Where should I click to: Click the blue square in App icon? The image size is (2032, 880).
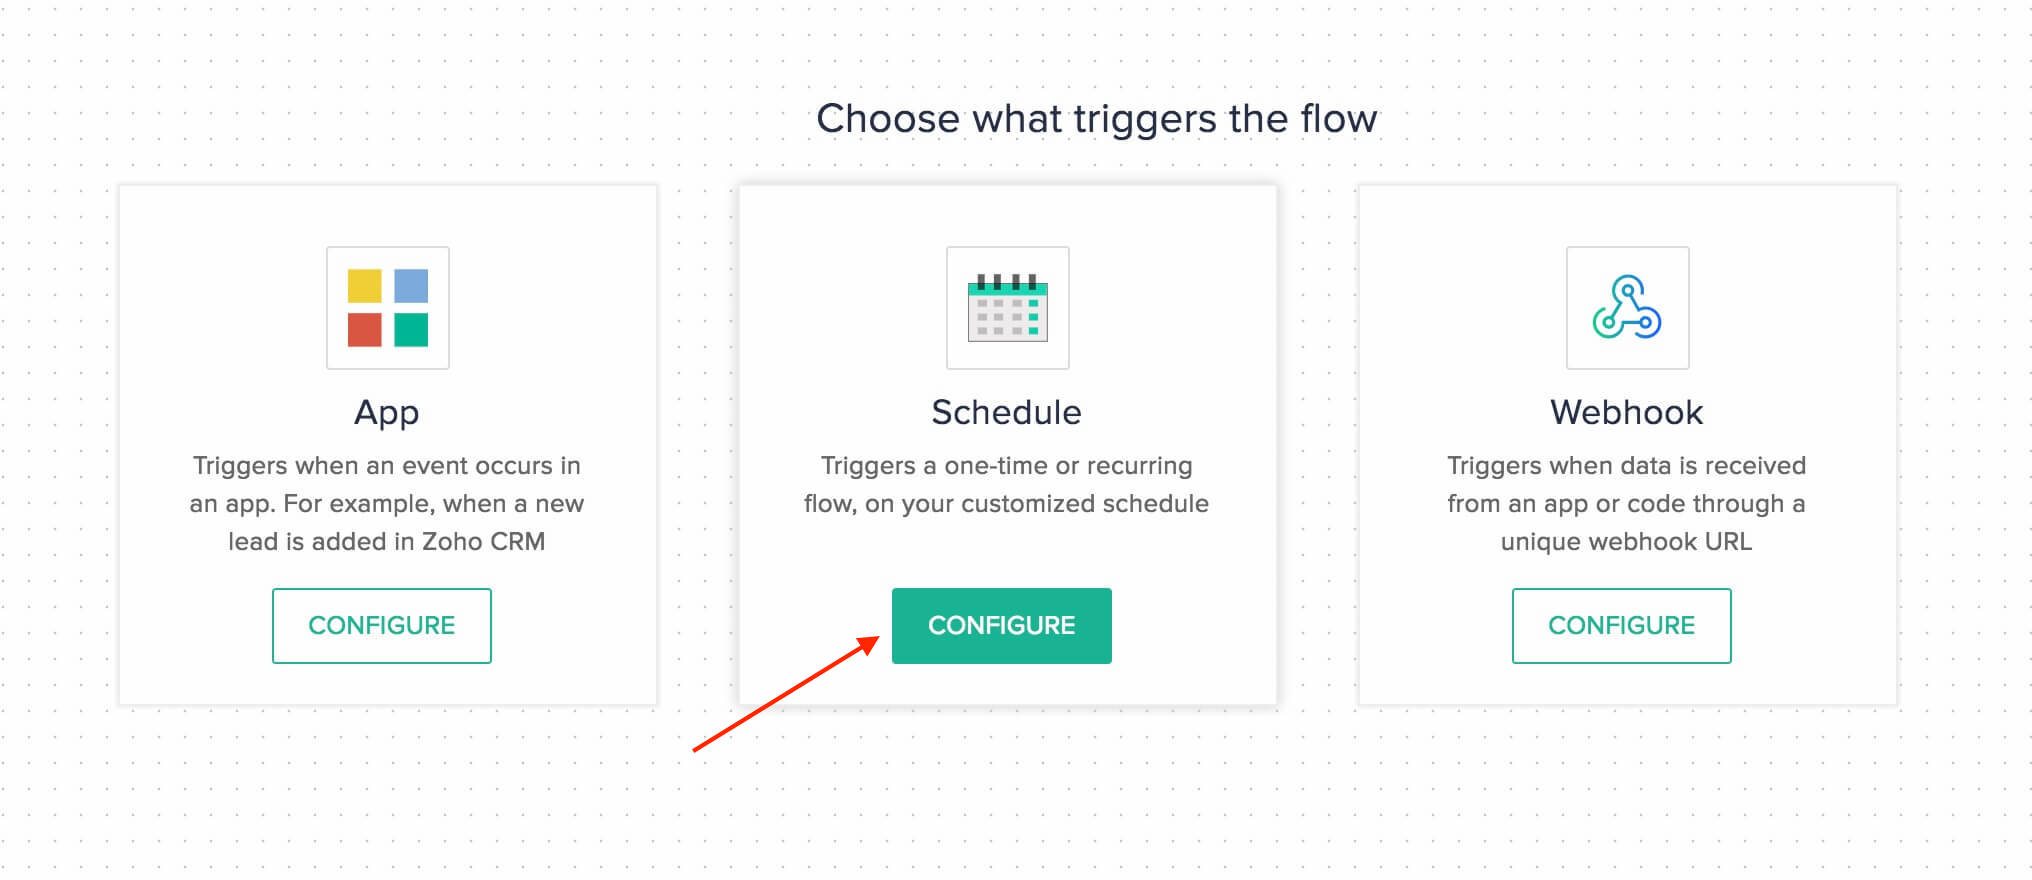[411, 286]
